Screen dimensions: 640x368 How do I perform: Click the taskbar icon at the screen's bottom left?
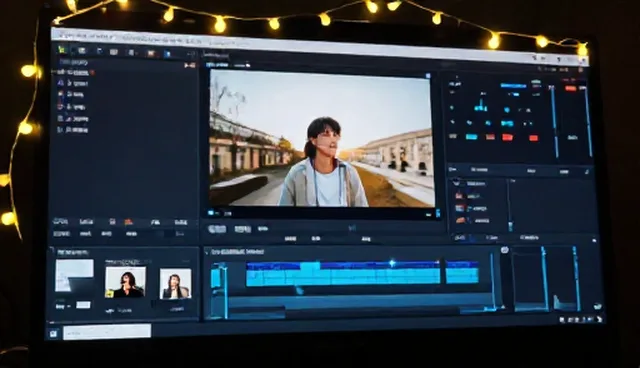[x=53, y=334]
